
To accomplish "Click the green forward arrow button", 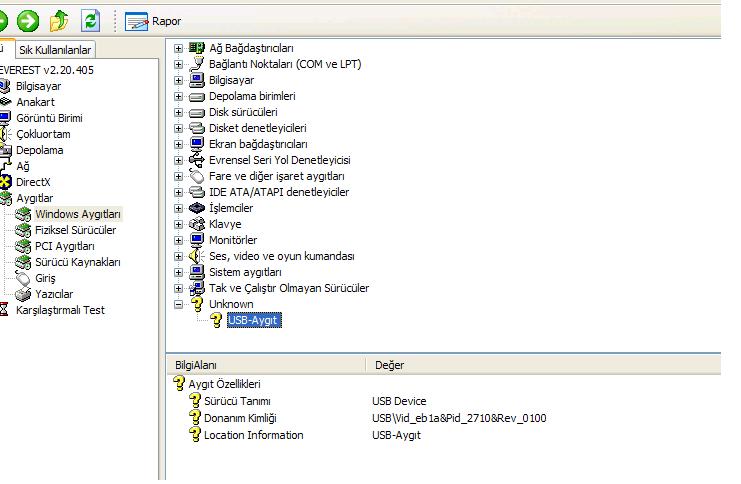I will pos(28,21).
